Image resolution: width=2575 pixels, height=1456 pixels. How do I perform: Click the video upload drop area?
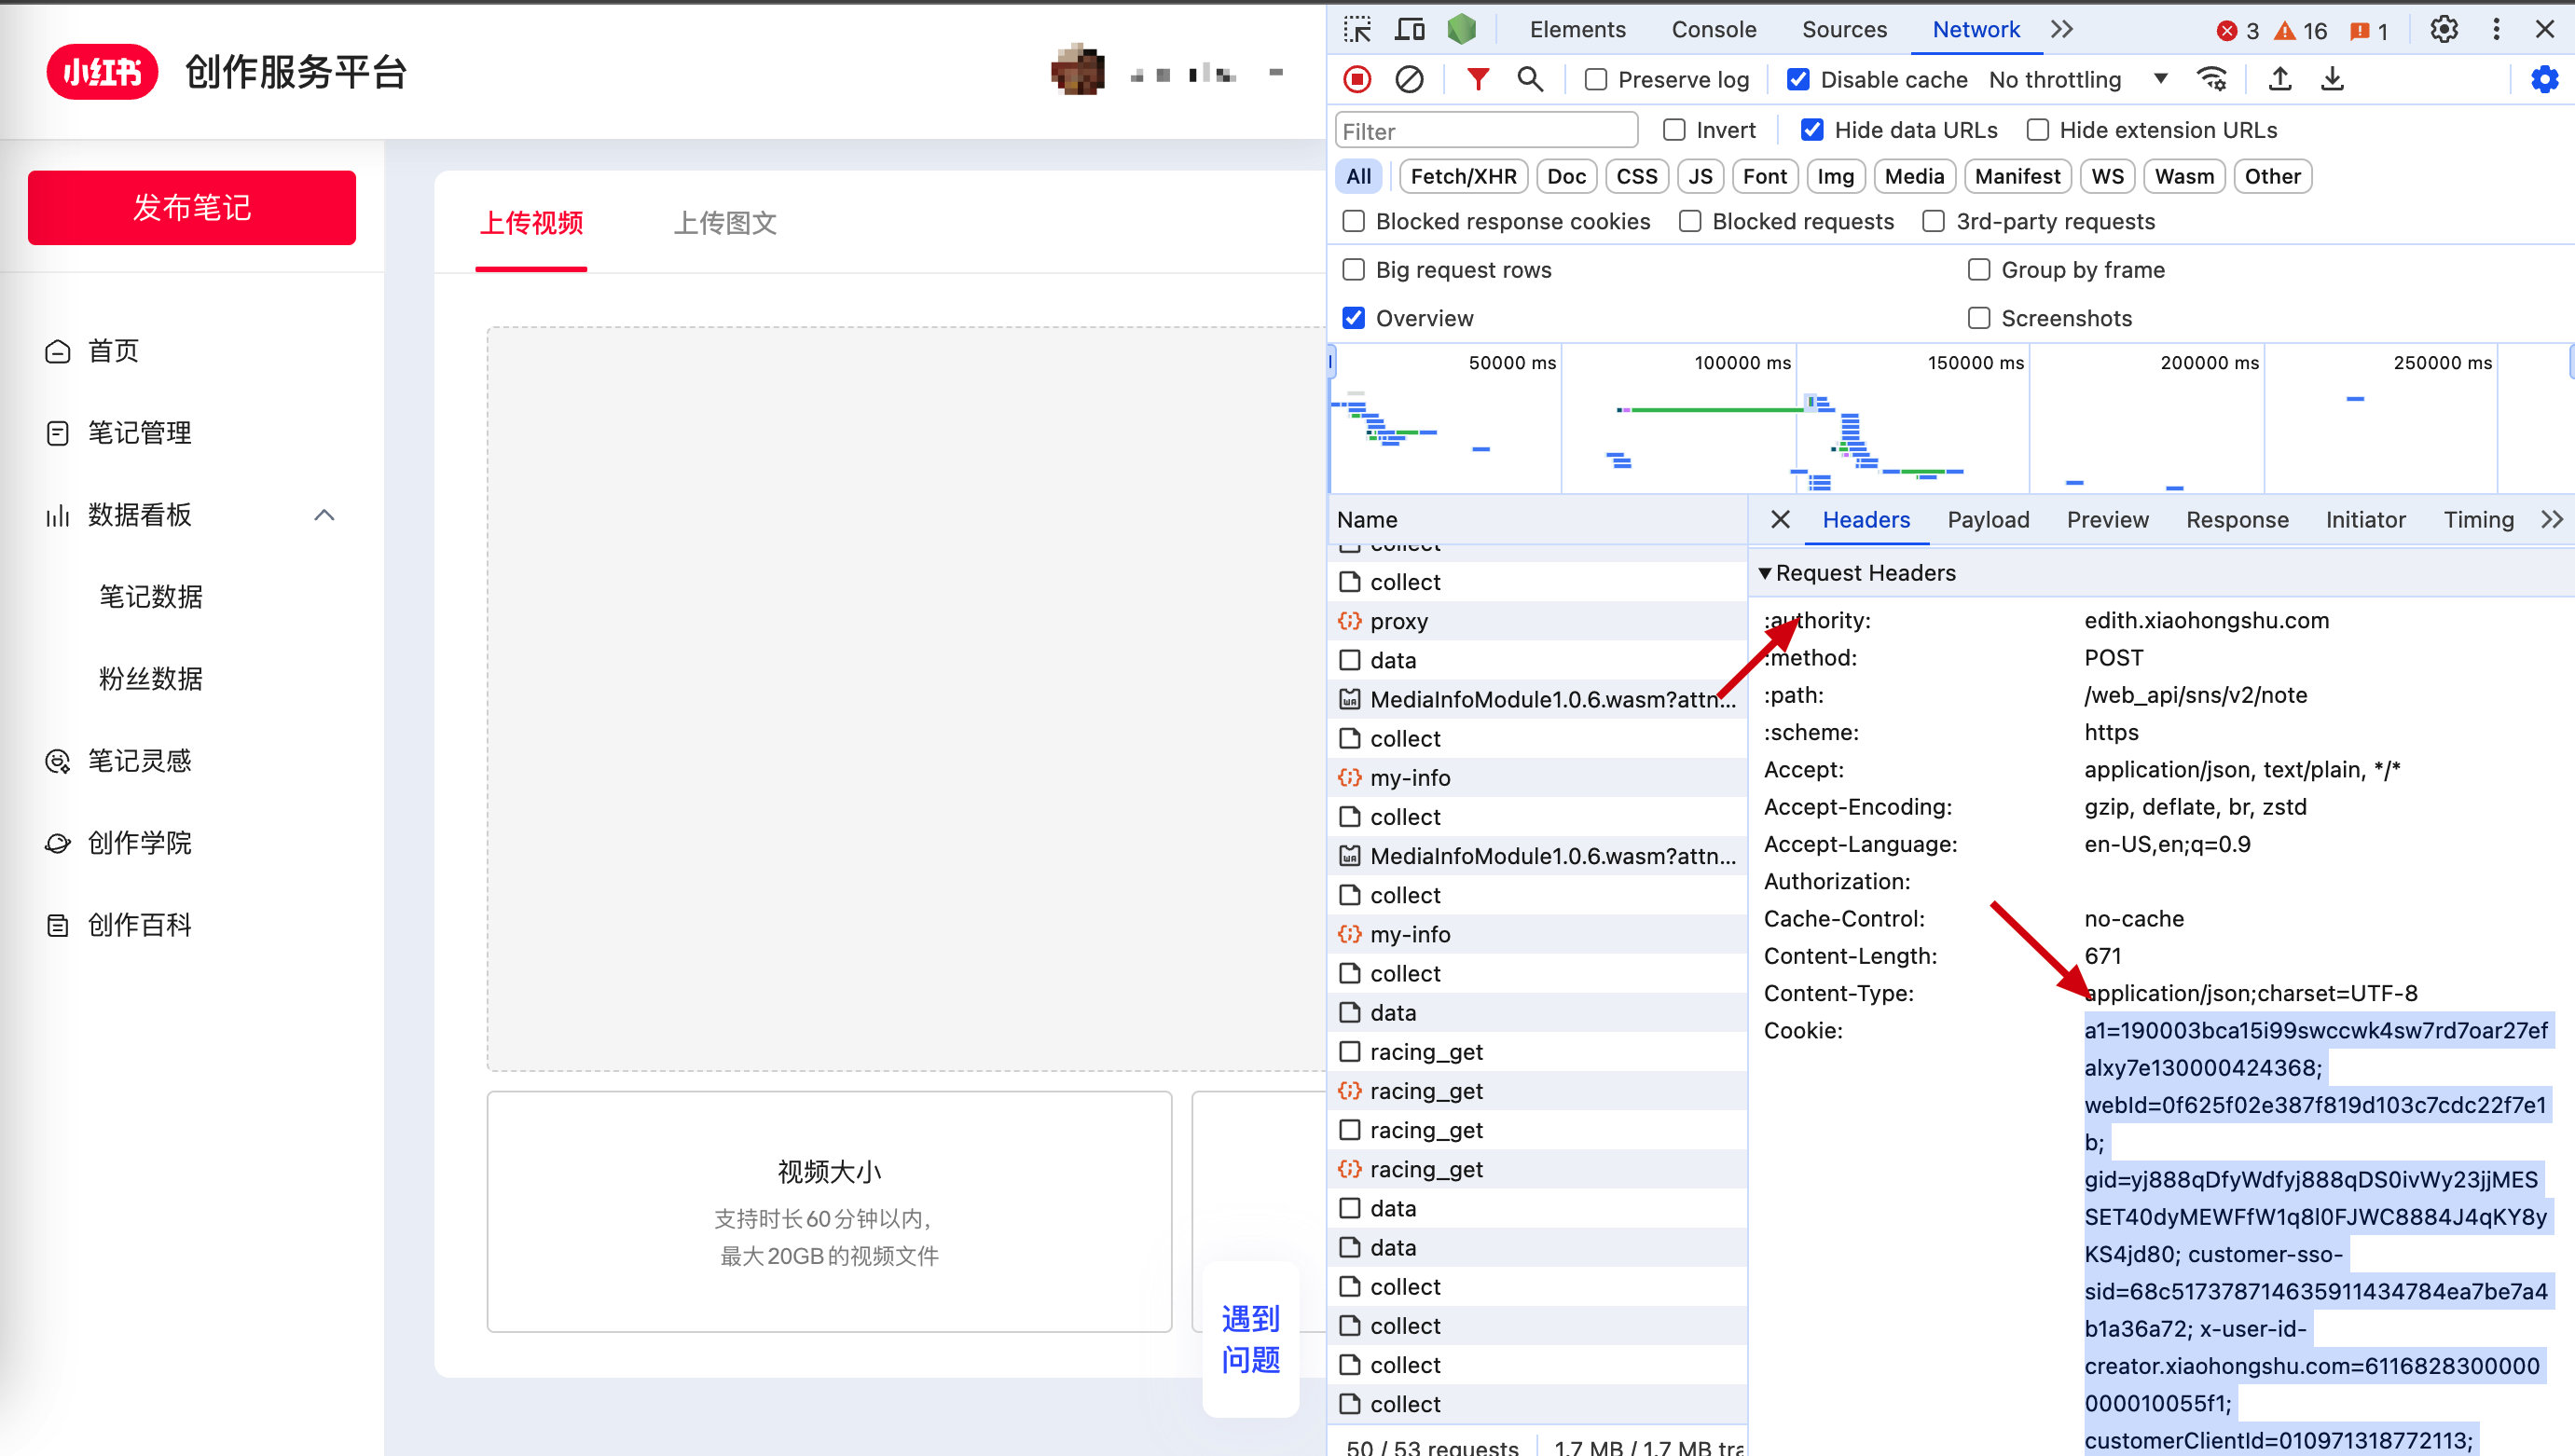[x=906, y=698]
